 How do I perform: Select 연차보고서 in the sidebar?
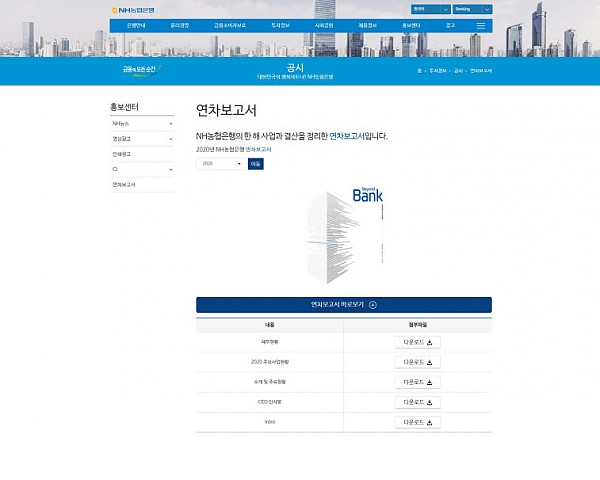click(142, 184)
